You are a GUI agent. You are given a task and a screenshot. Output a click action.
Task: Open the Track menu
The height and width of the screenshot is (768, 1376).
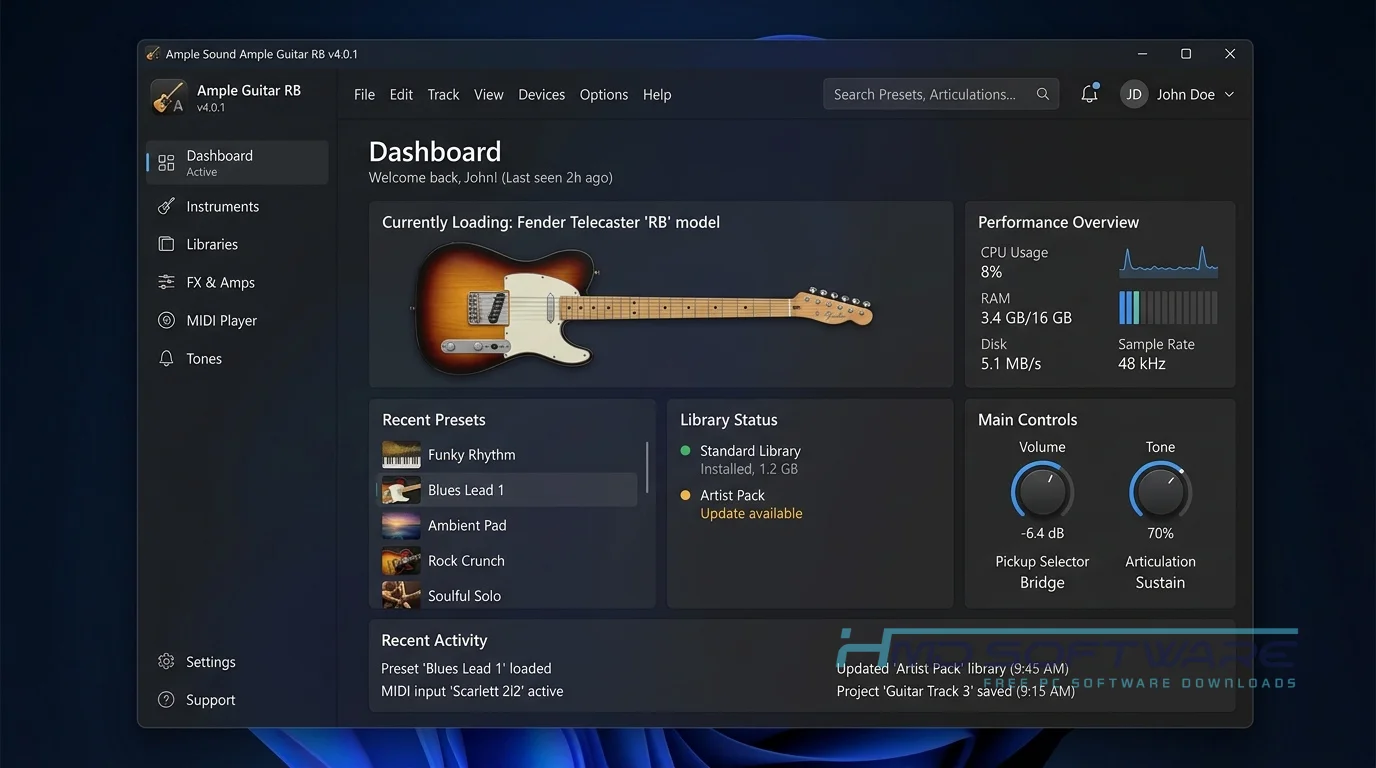(x=443, y=94)
